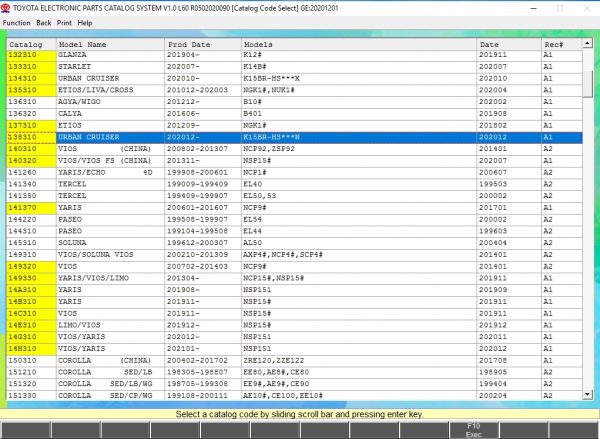Select the VIOS/SOLUNA VIOS row
The width and height of the screenshot is (600, 439).
294,255
